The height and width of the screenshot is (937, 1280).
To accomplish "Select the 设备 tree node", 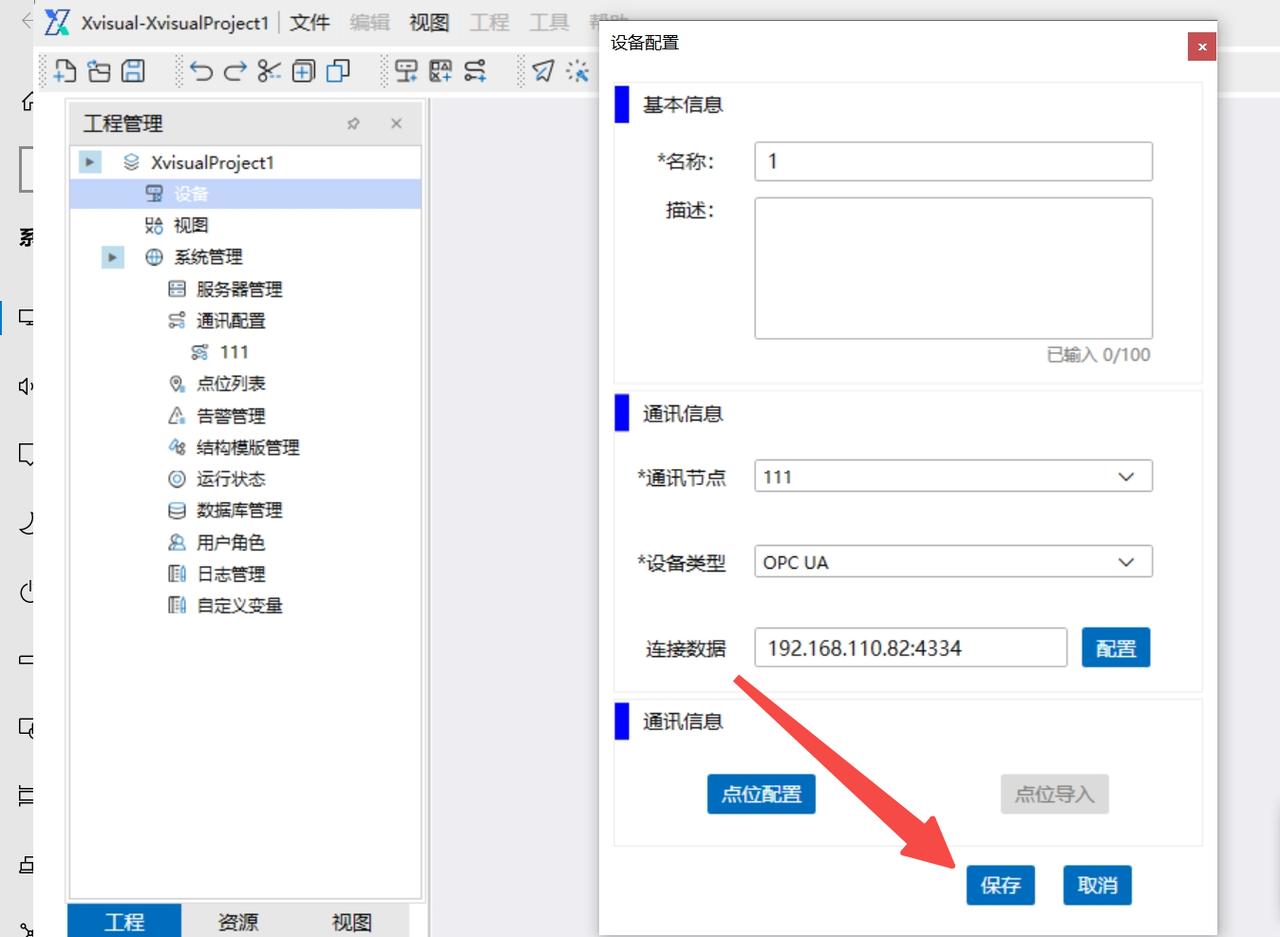I will click(x=191, y=194).
